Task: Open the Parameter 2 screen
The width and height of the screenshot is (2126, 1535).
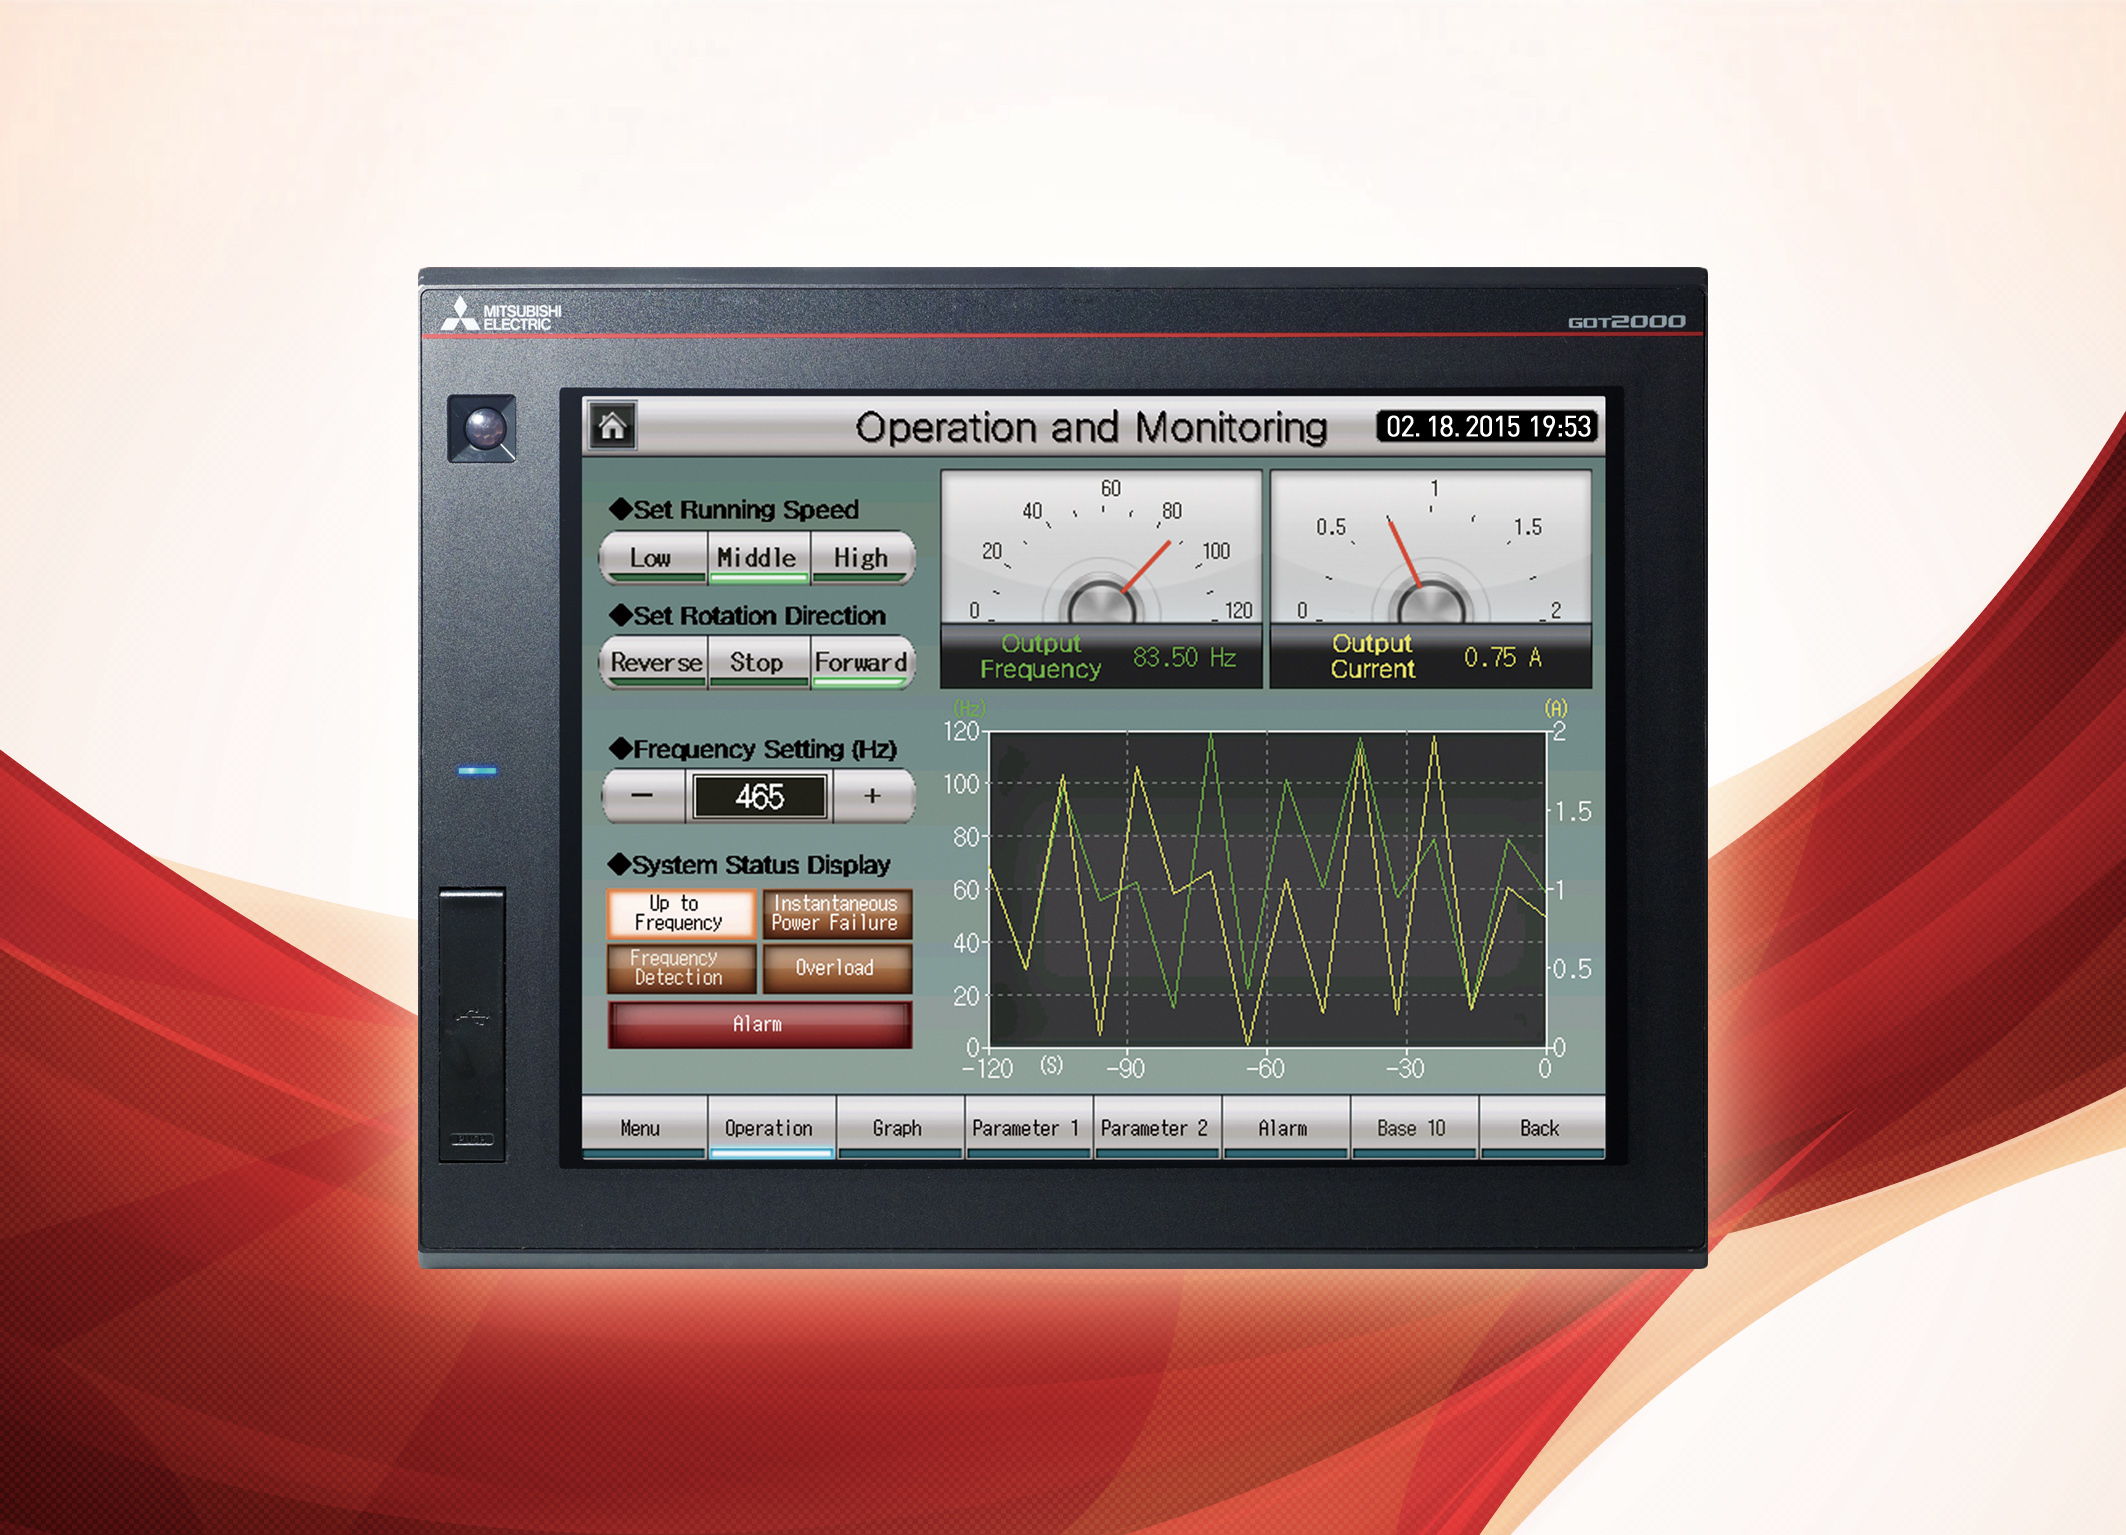Action: coord(1156,1128)
